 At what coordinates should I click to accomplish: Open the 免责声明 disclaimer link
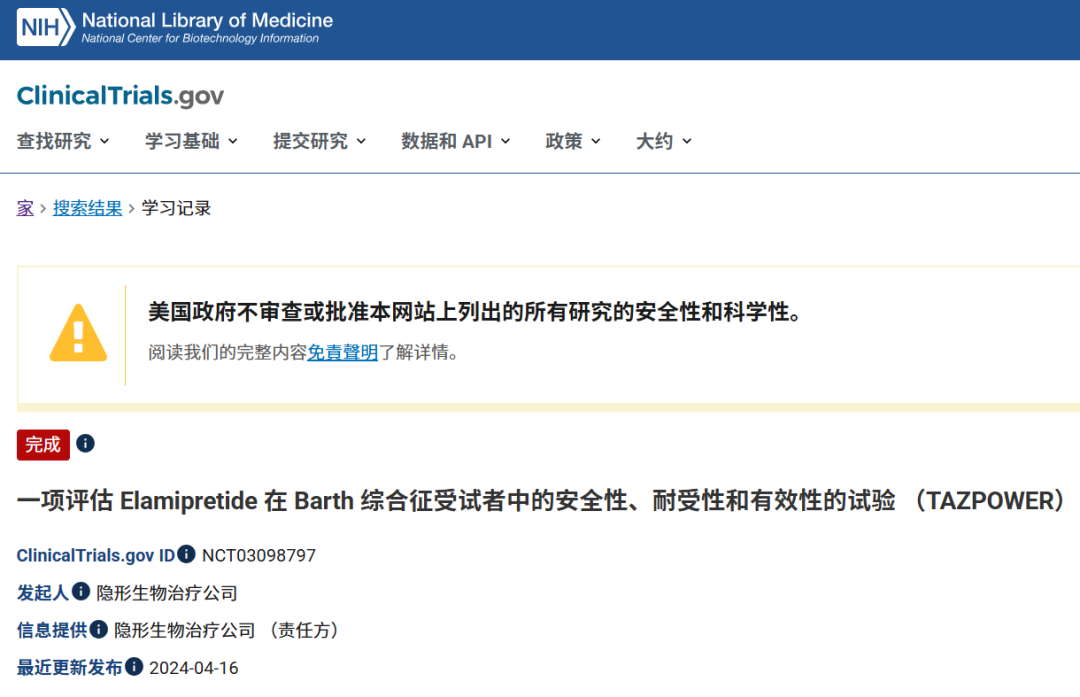[342, 353]
